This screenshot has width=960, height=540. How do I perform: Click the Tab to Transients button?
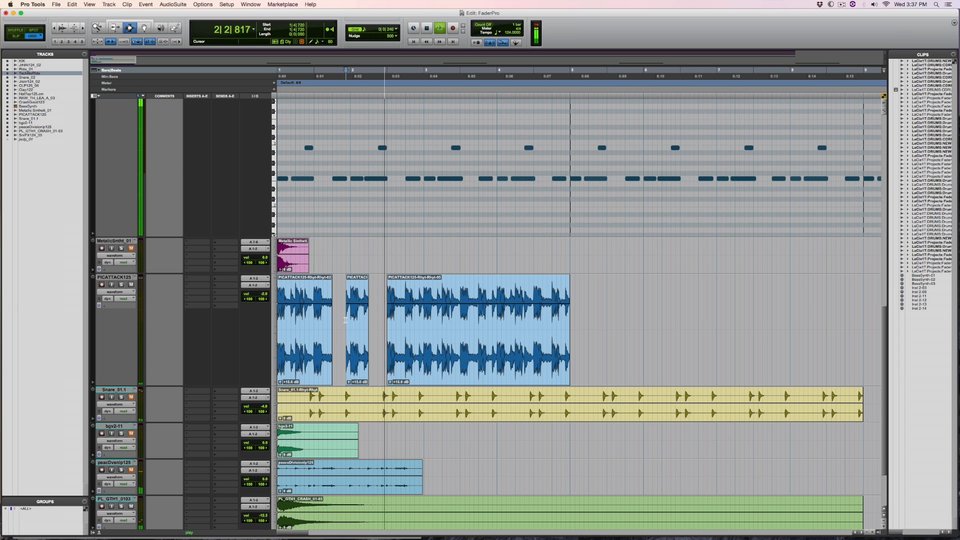coord(110,41)
